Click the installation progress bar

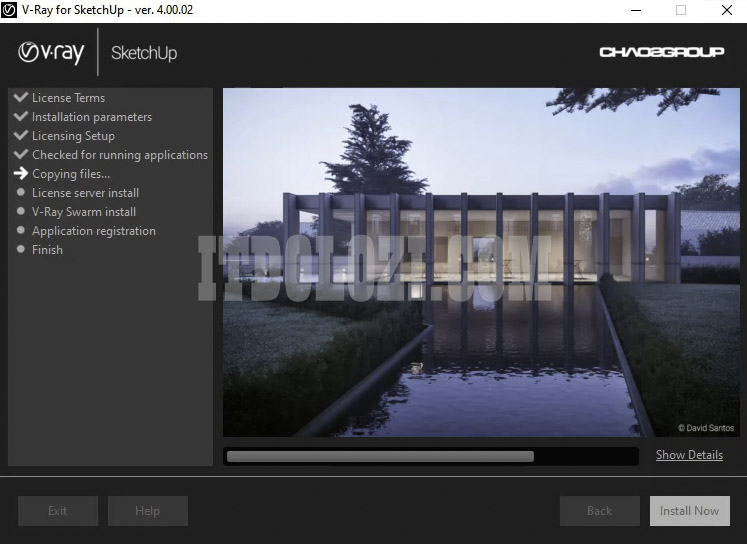[x=431, y=456]
